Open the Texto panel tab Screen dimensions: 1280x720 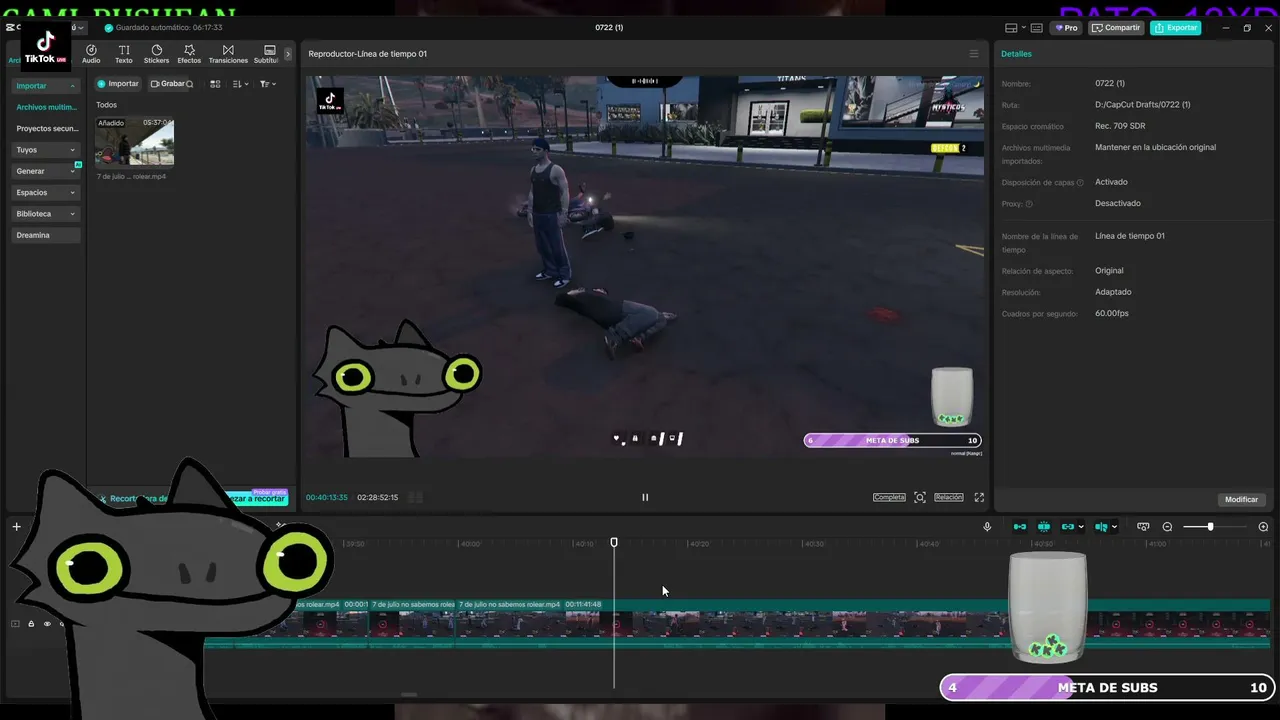[124, 54]
